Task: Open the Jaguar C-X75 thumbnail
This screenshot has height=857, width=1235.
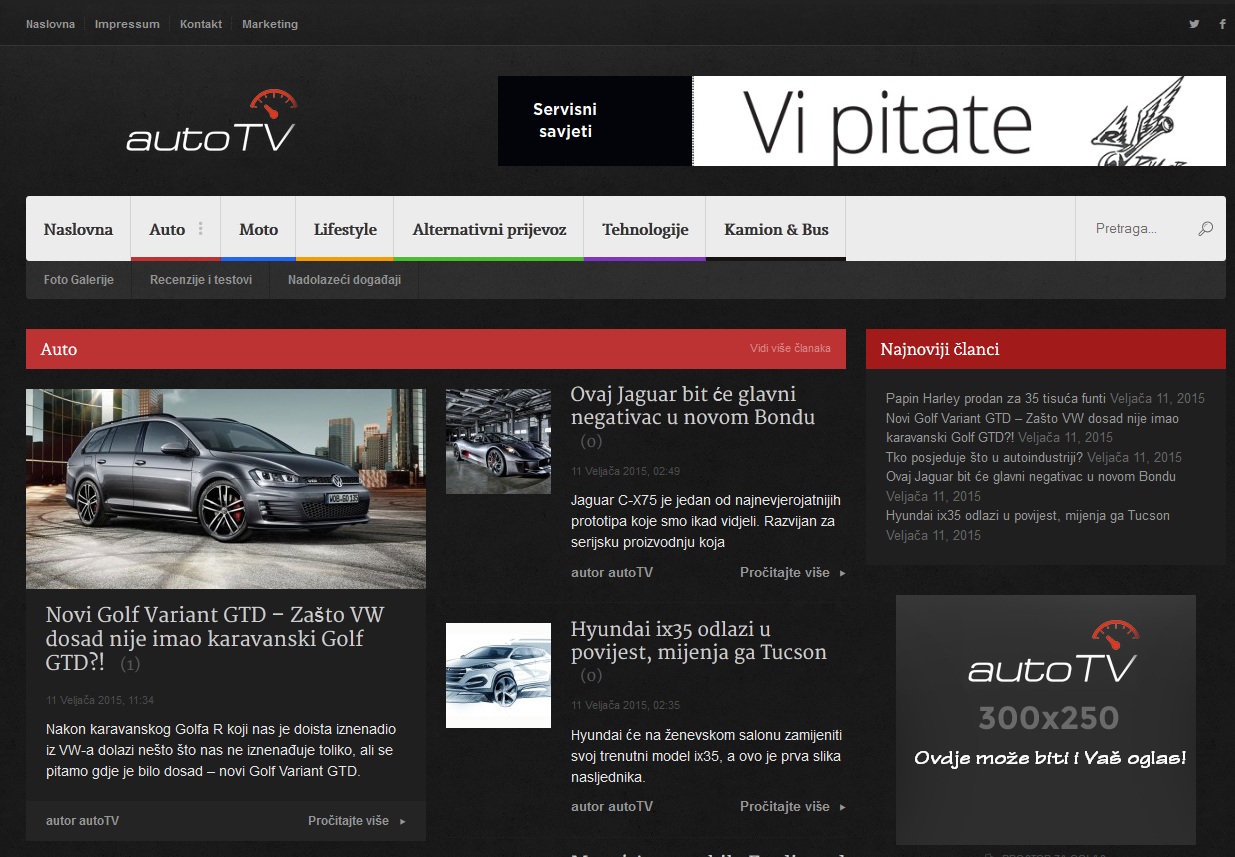Action: (x=498, y=441)
